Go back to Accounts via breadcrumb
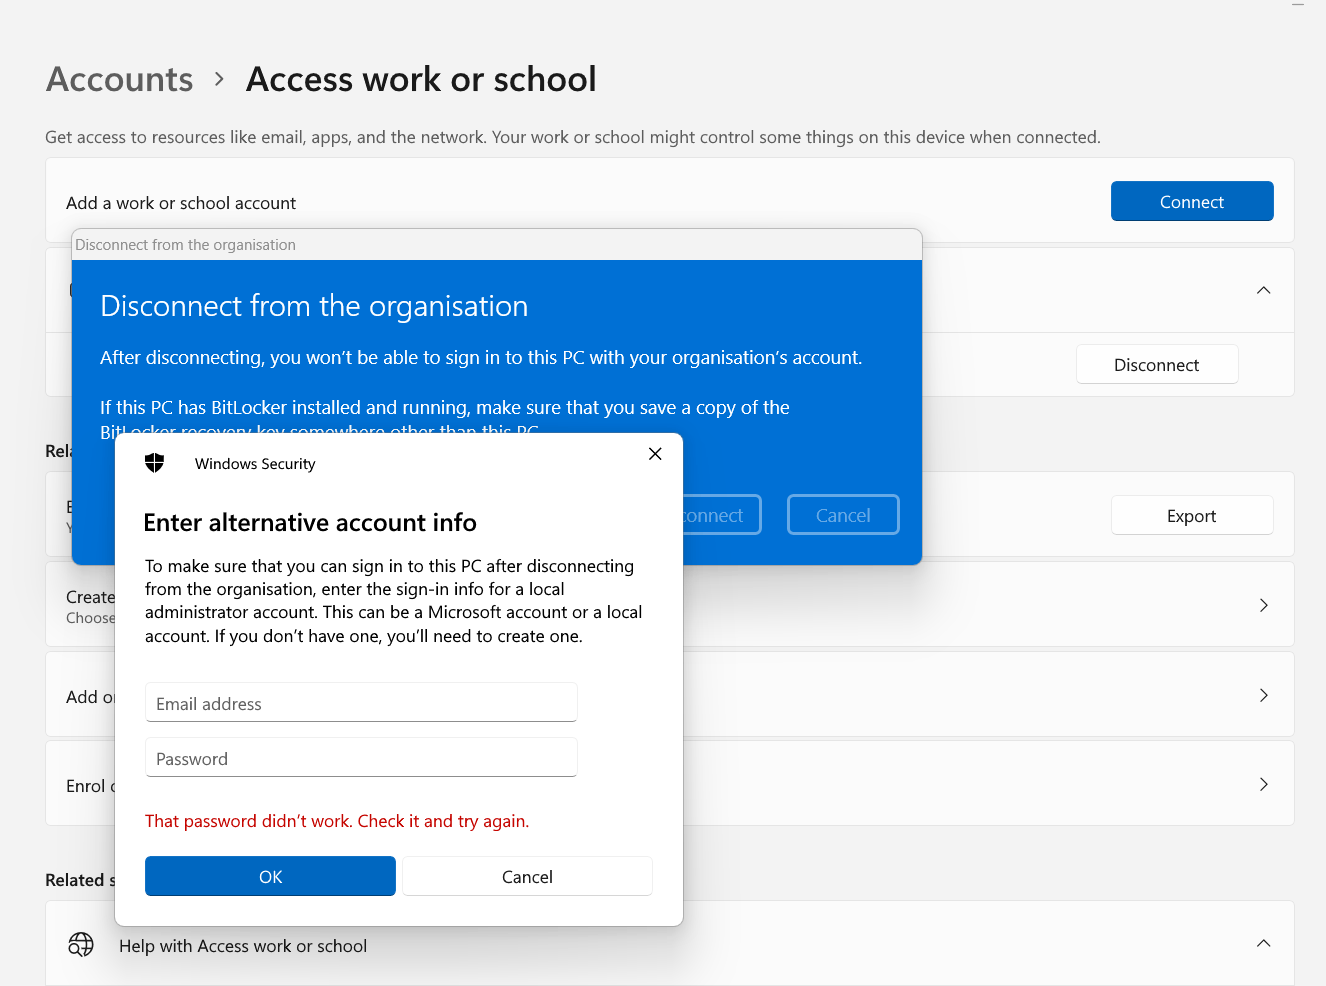 120,79
